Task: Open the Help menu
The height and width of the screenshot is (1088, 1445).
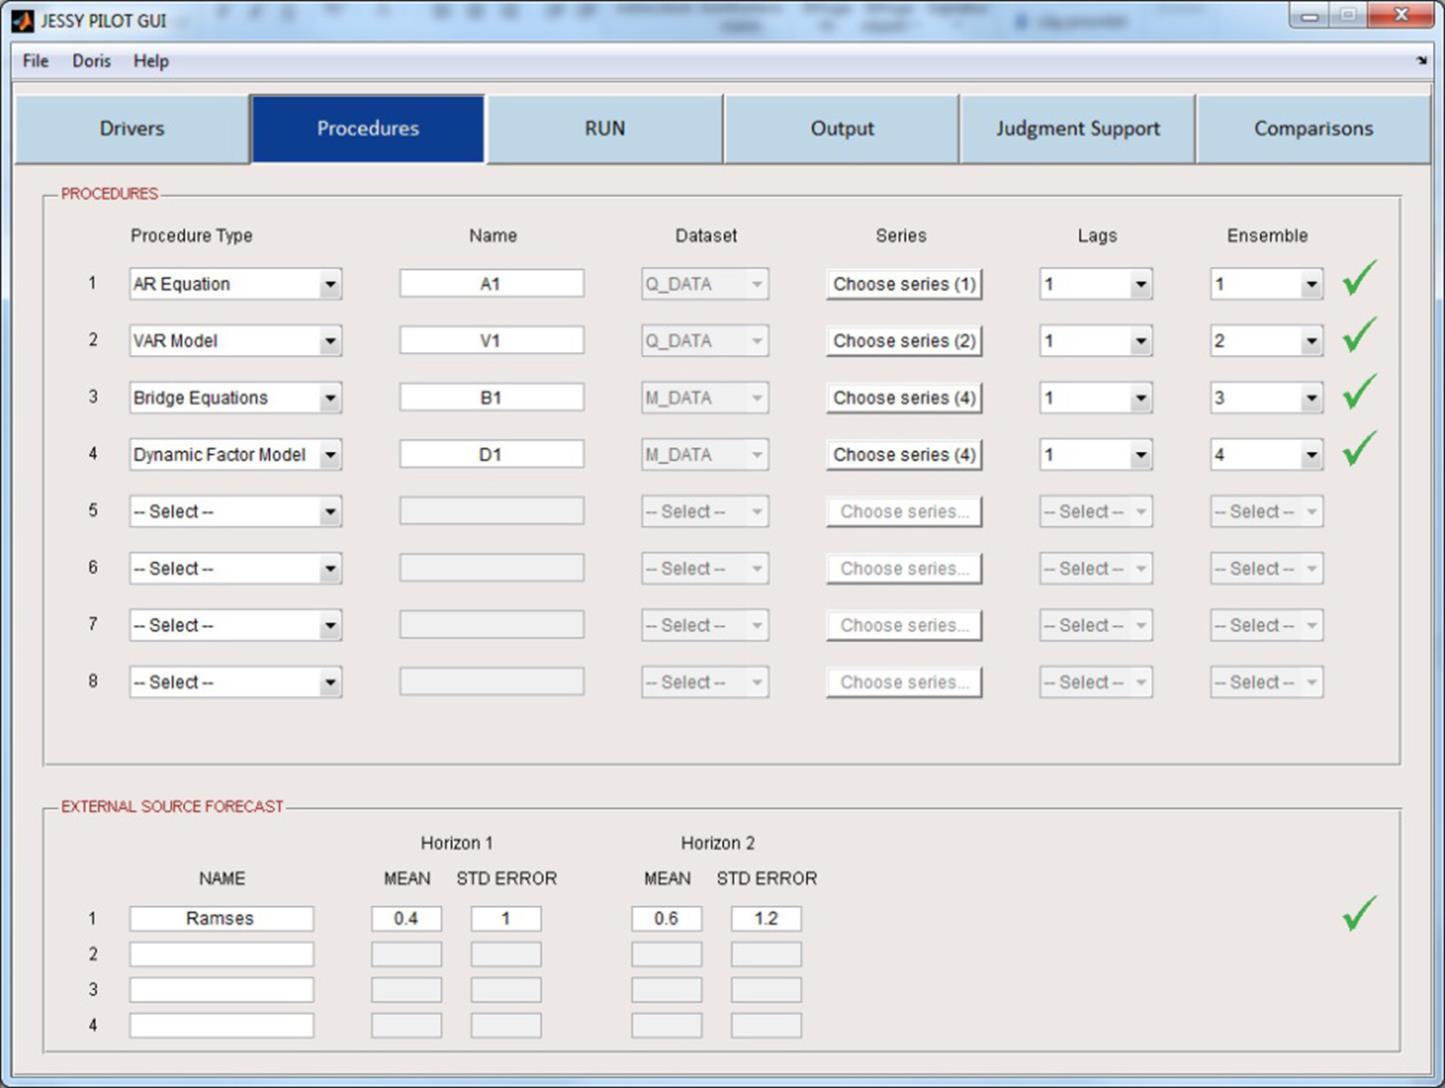Action: pos(151,61)
